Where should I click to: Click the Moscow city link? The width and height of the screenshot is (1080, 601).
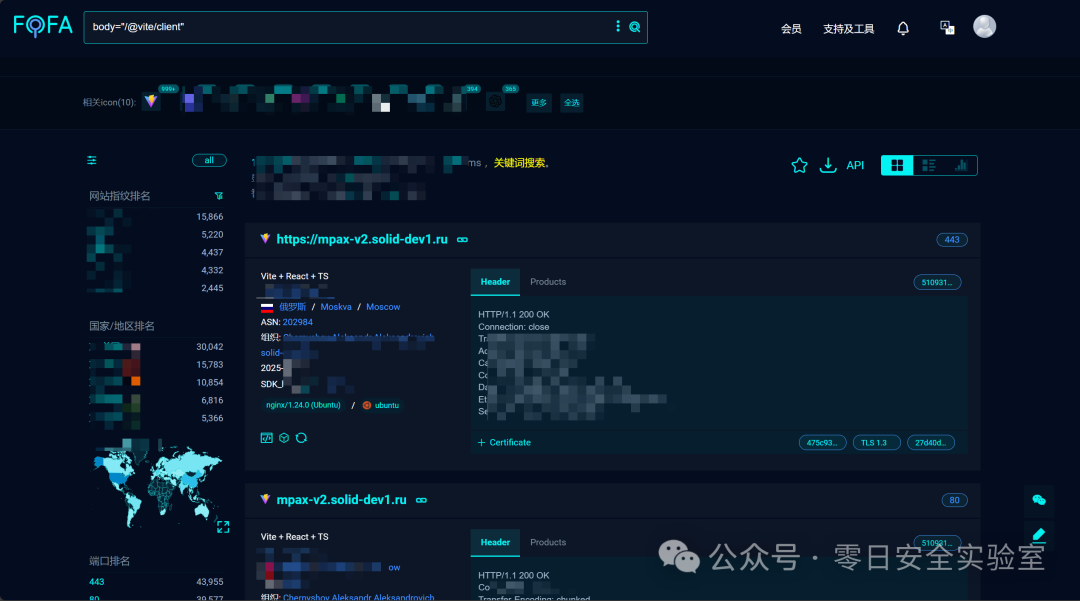tap(383, 307)
